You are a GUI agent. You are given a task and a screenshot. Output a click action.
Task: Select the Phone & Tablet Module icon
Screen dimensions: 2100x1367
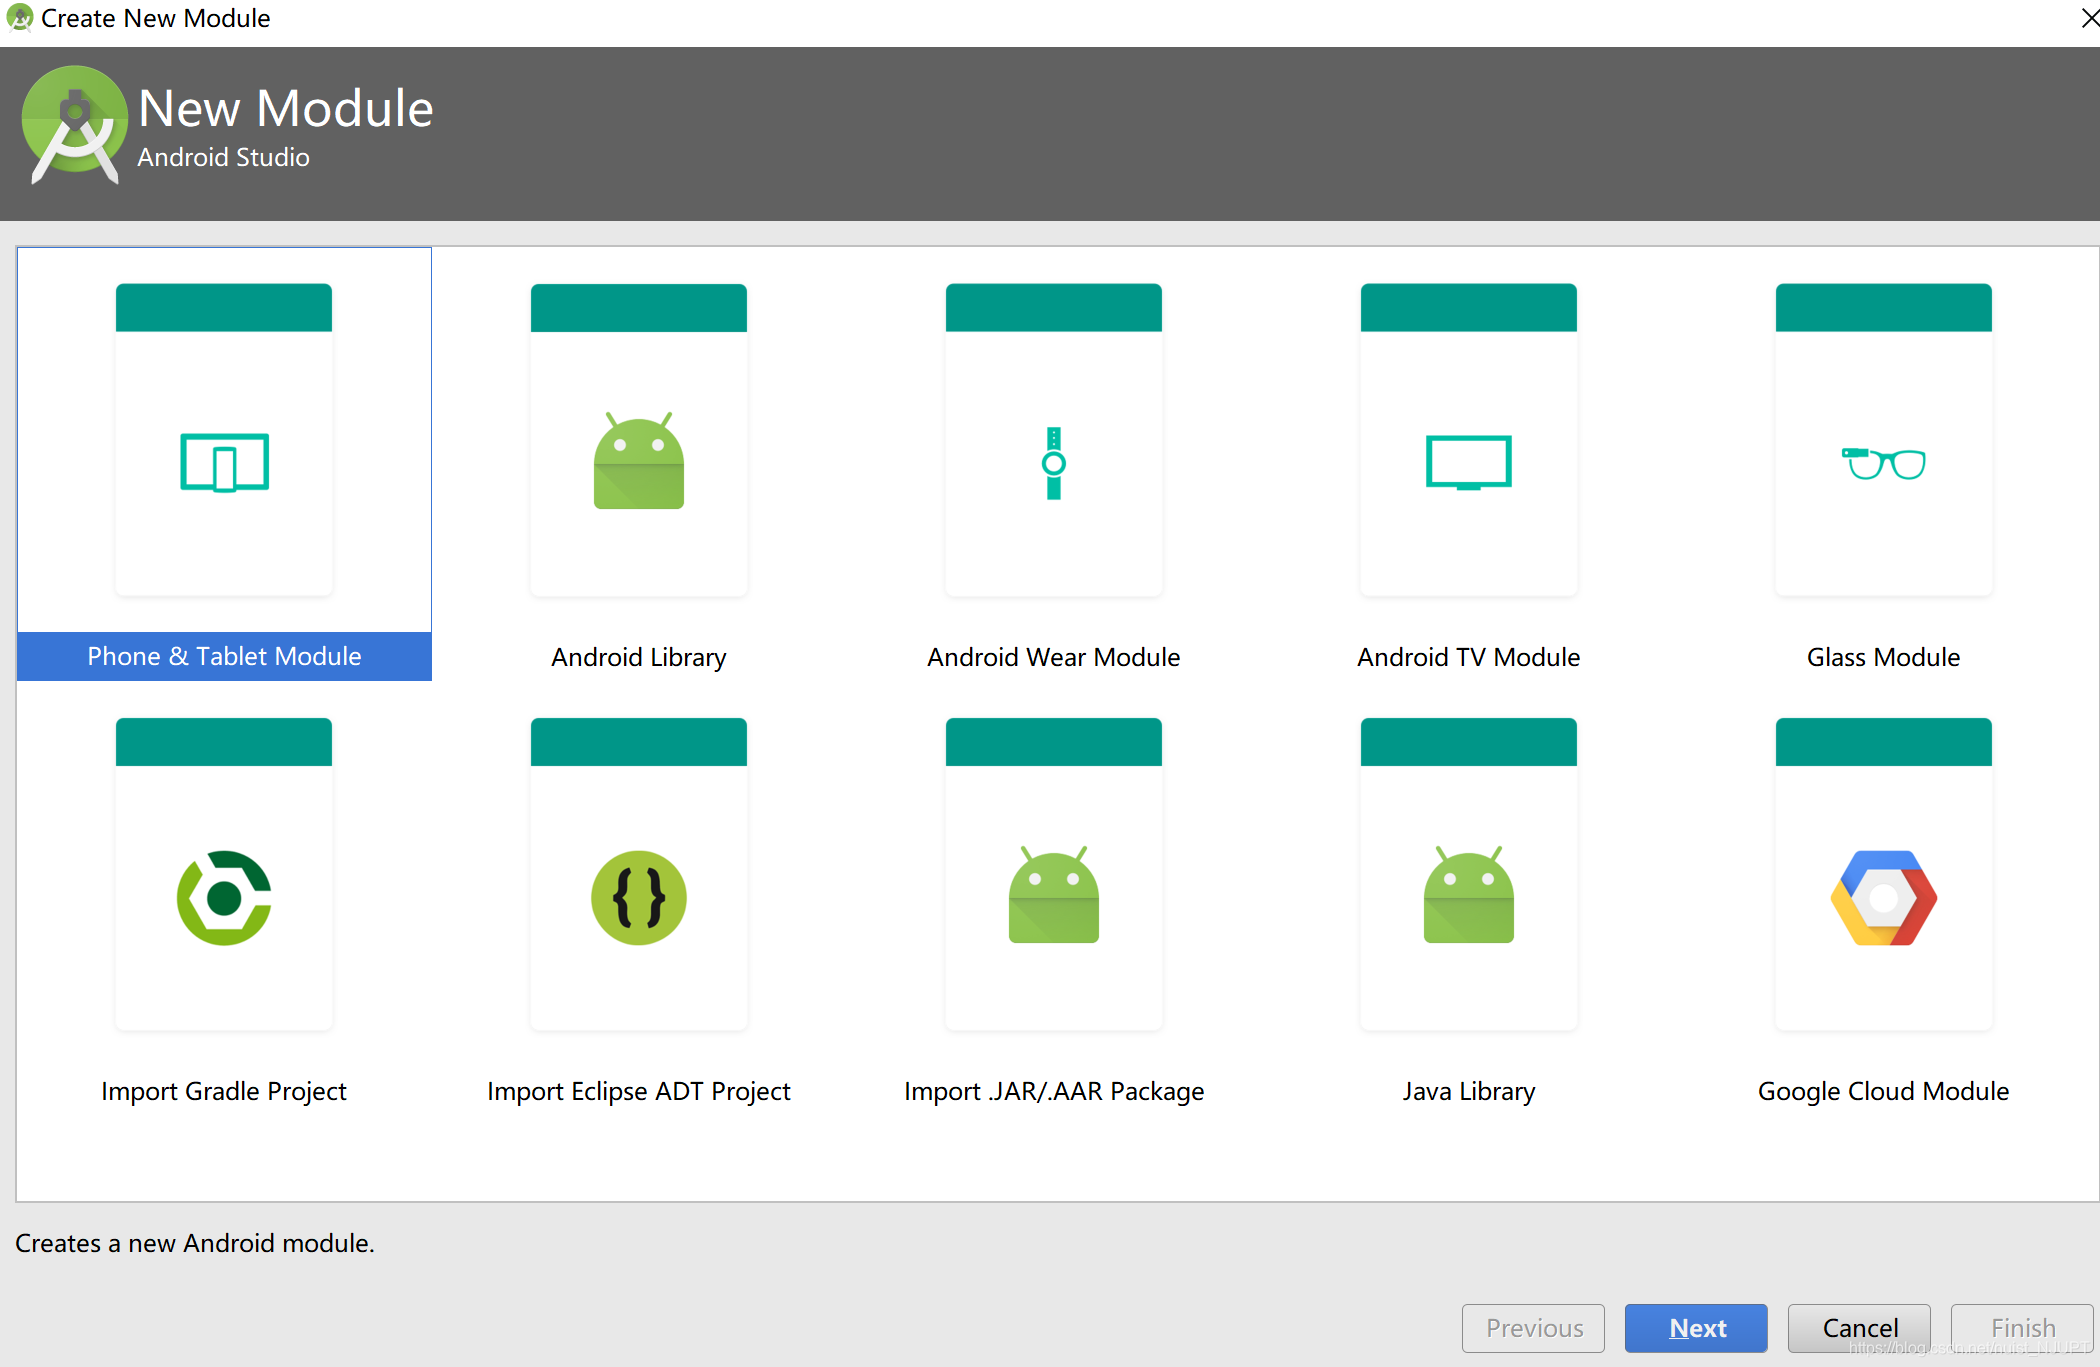point(224,462)
